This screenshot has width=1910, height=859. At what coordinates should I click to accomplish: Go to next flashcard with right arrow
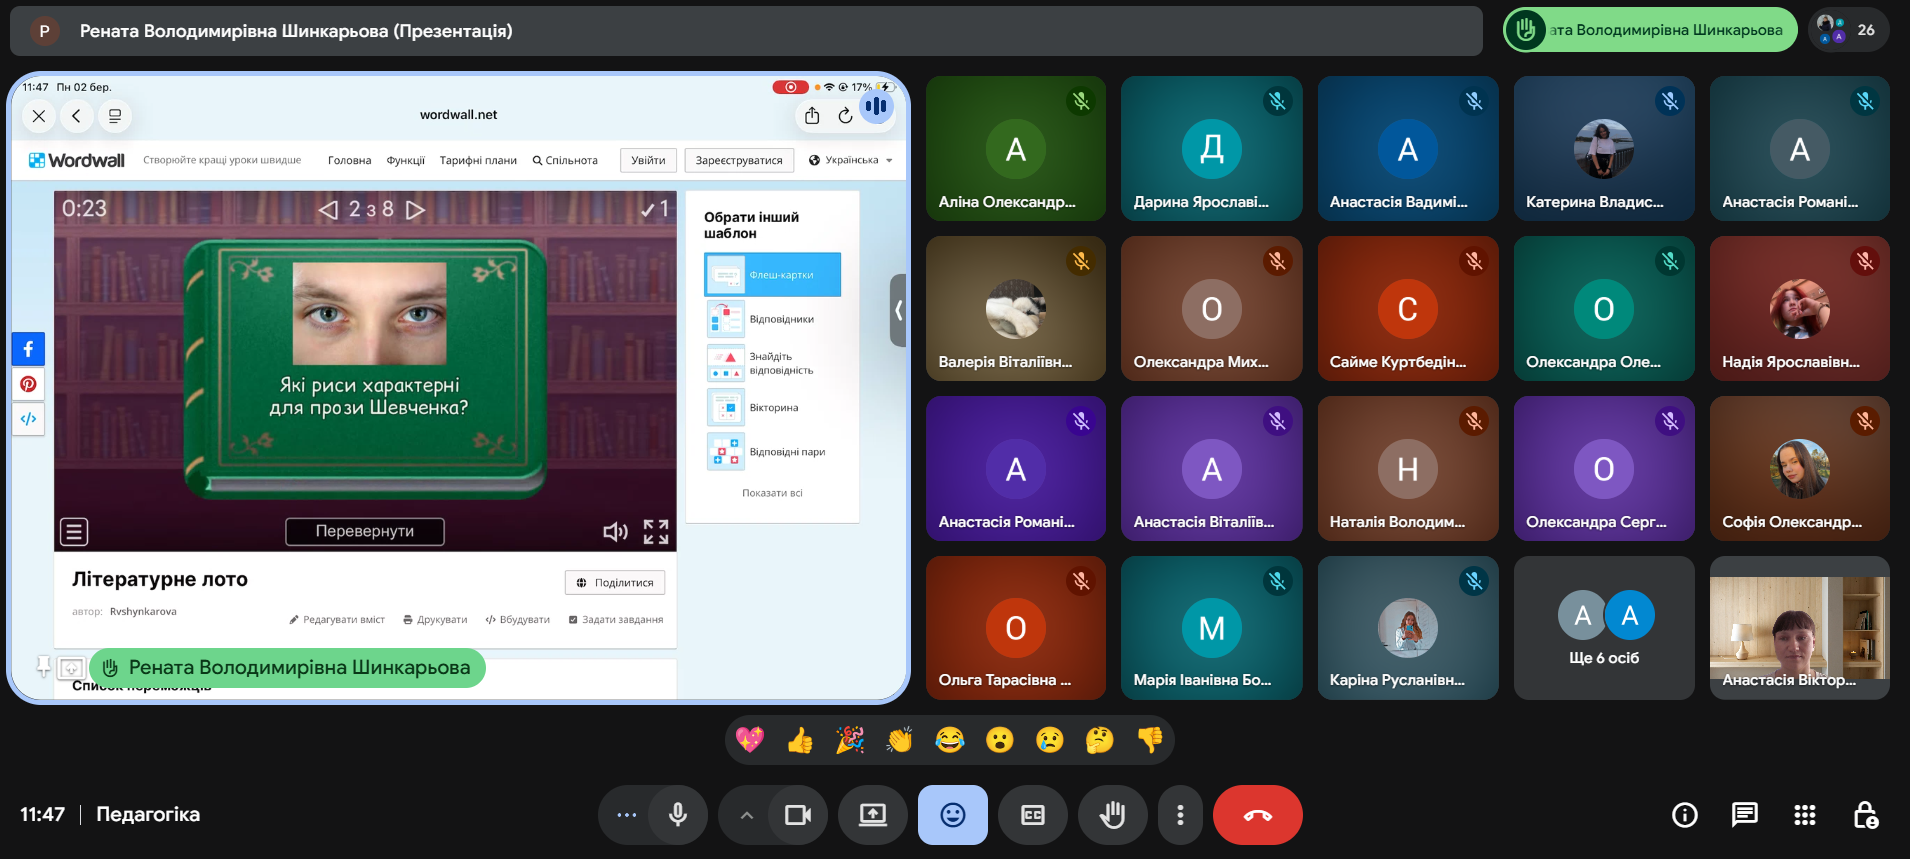click(x=416, y=209)
